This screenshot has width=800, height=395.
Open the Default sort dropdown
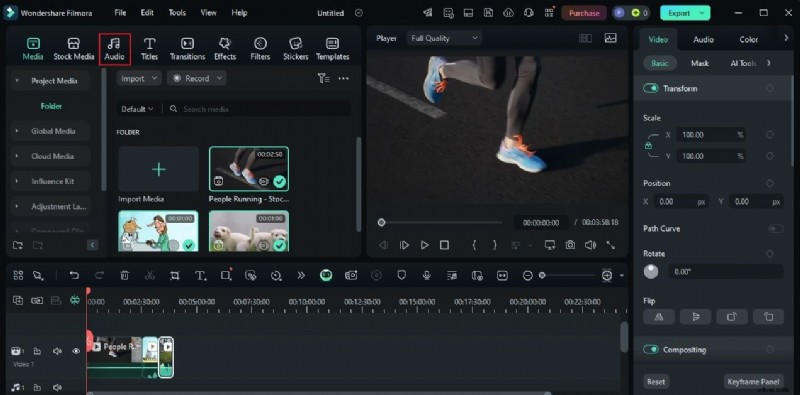[x=137, y=109]
